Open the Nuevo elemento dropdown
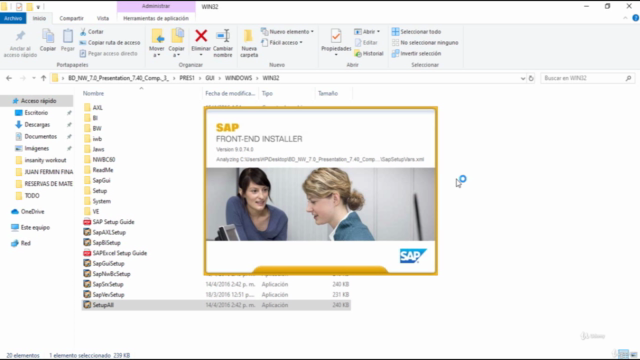 click(x=287, y=32)
